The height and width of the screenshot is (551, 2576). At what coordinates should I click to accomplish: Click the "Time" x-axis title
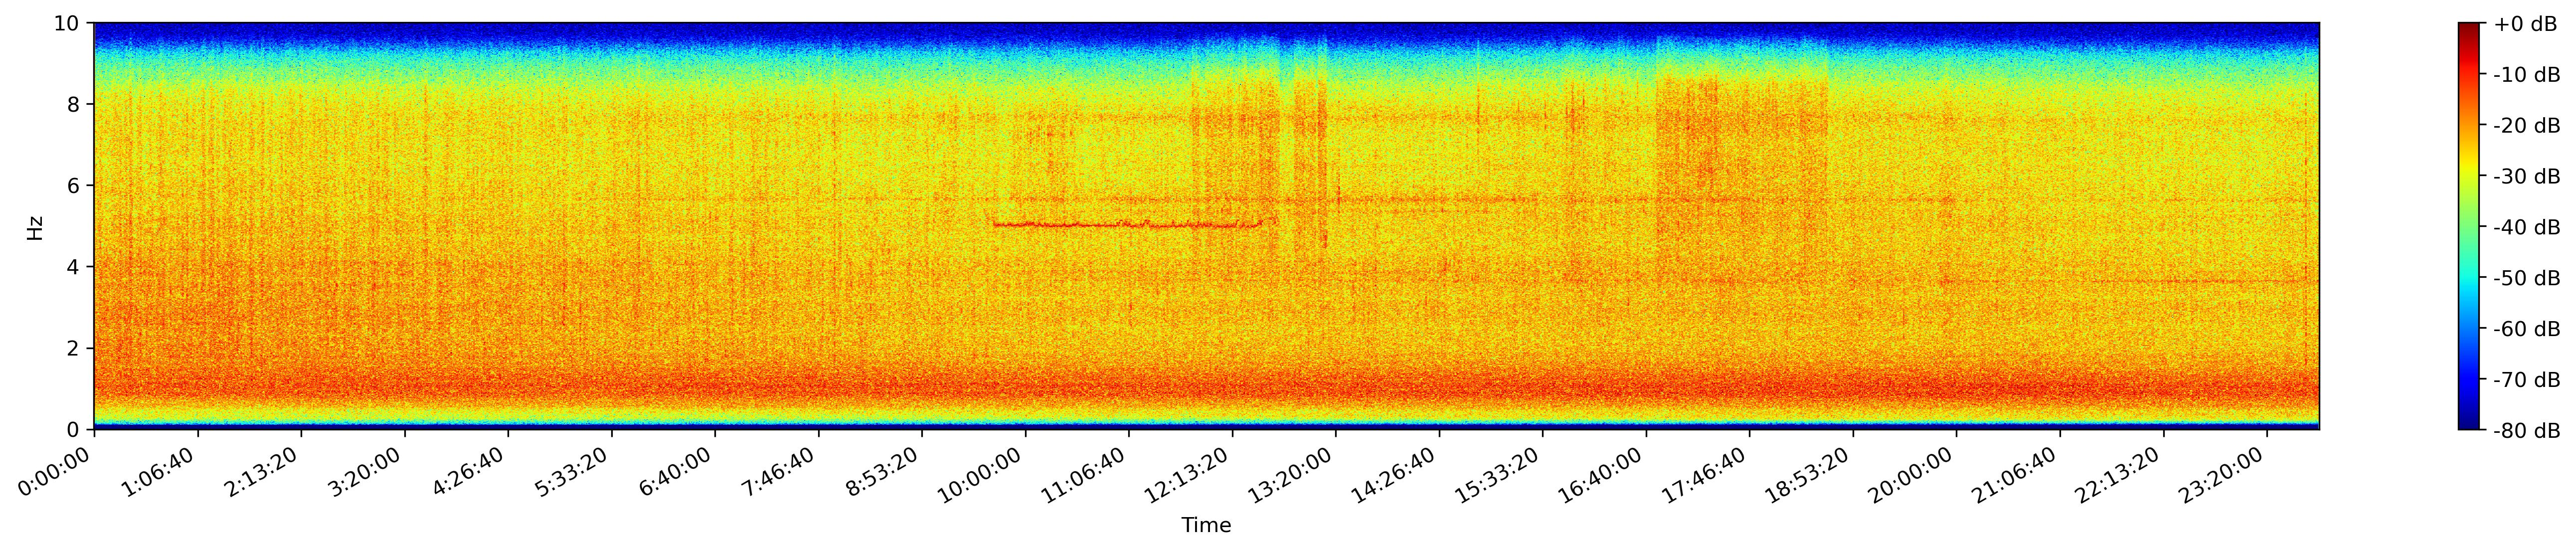coord(1206,526)
